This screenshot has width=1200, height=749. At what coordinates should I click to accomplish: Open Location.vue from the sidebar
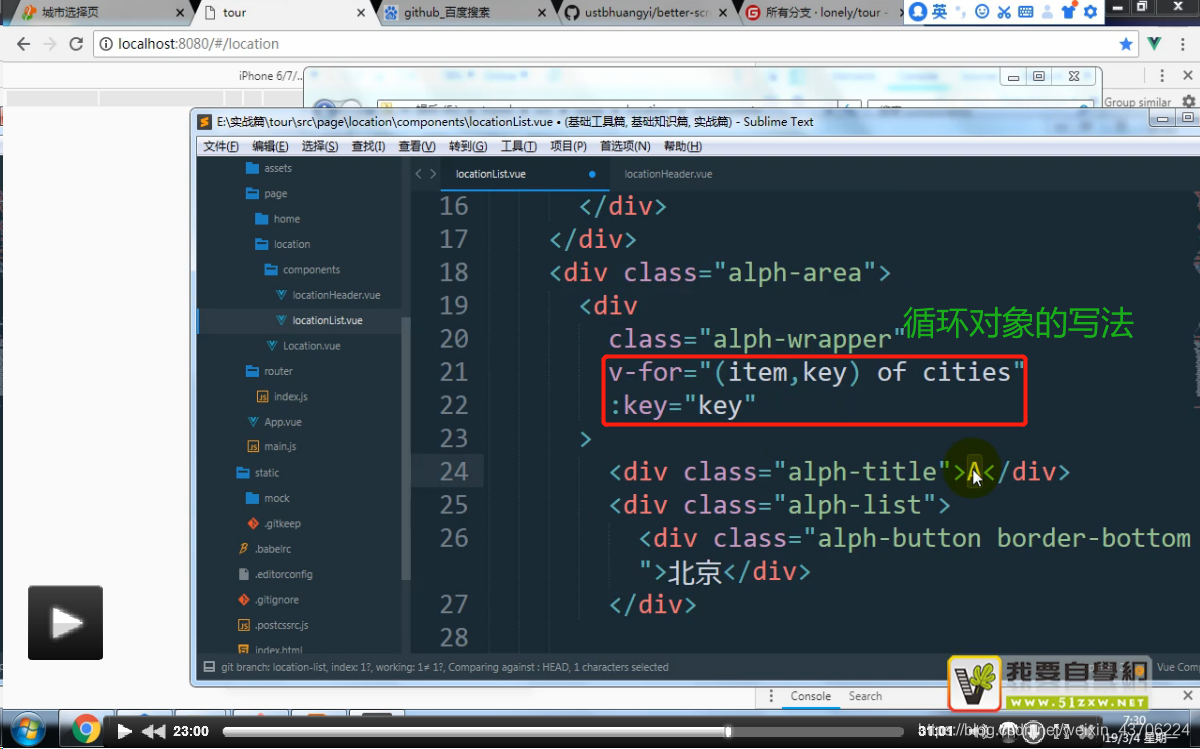[303, 346]
